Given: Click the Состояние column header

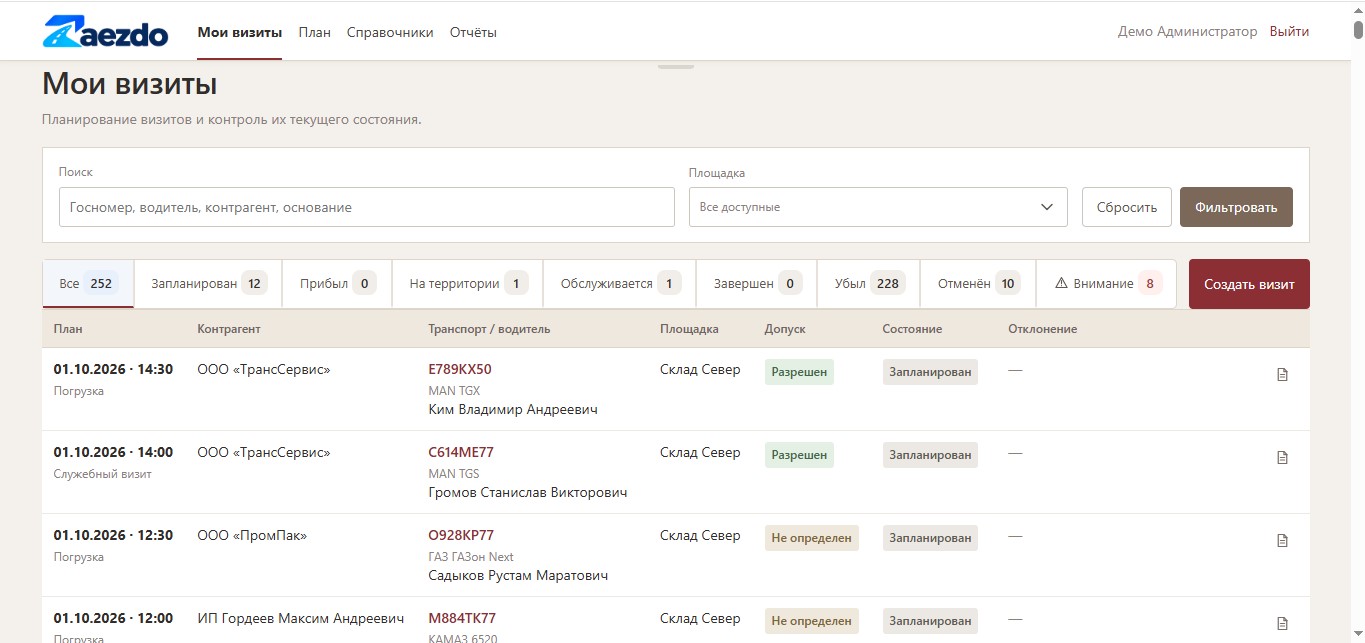Looking at the screenshot, I should click(912, 329).
